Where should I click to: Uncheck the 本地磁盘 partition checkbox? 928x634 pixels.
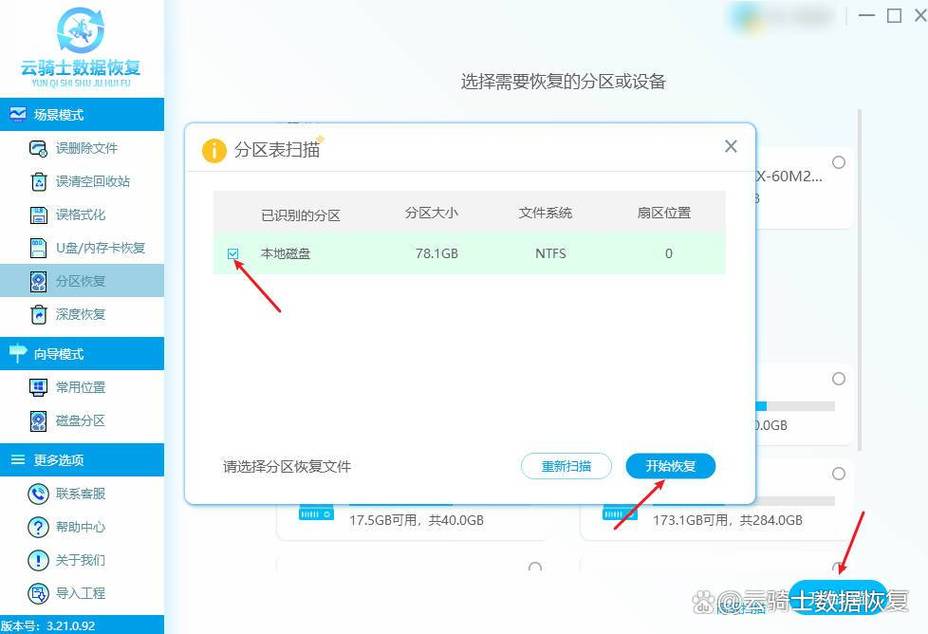coord(233,253)
